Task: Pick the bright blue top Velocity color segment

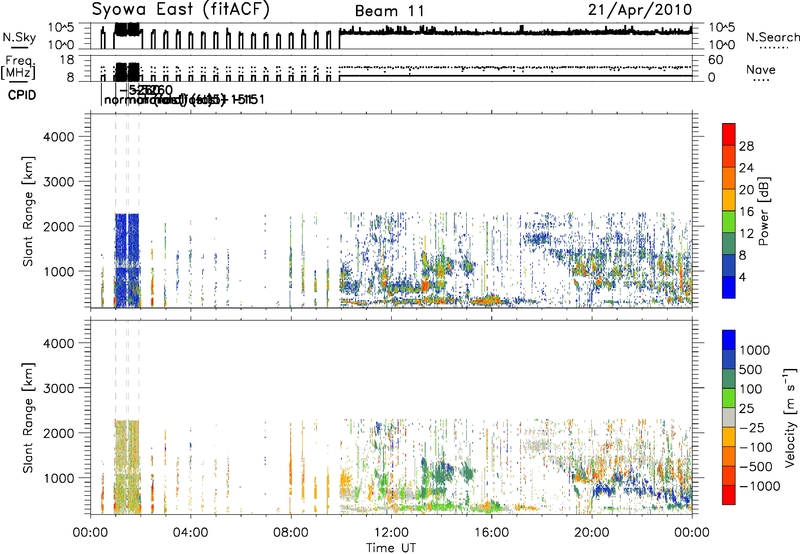Action: tap(729, 340)
